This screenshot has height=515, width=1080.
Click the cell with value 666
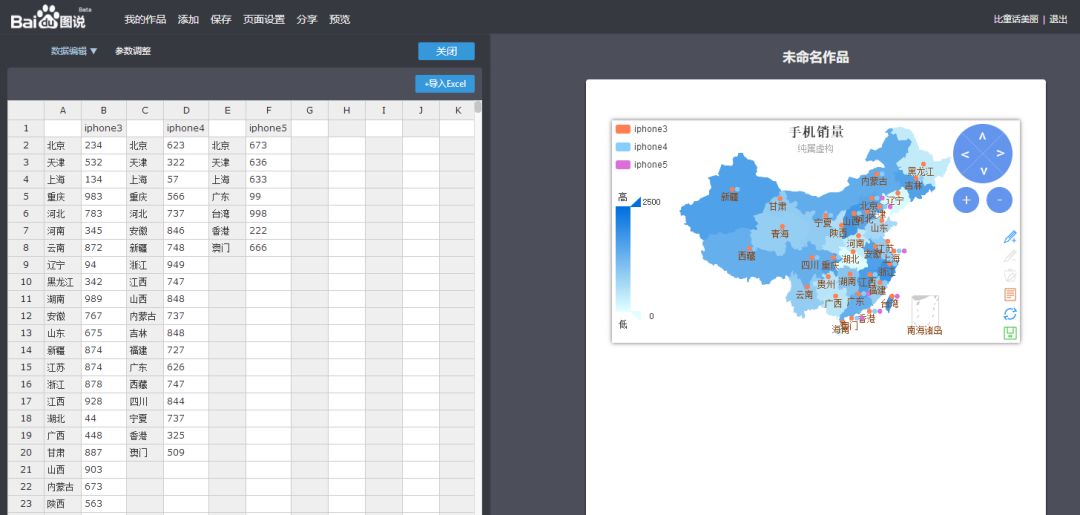(x=269, y=247)
